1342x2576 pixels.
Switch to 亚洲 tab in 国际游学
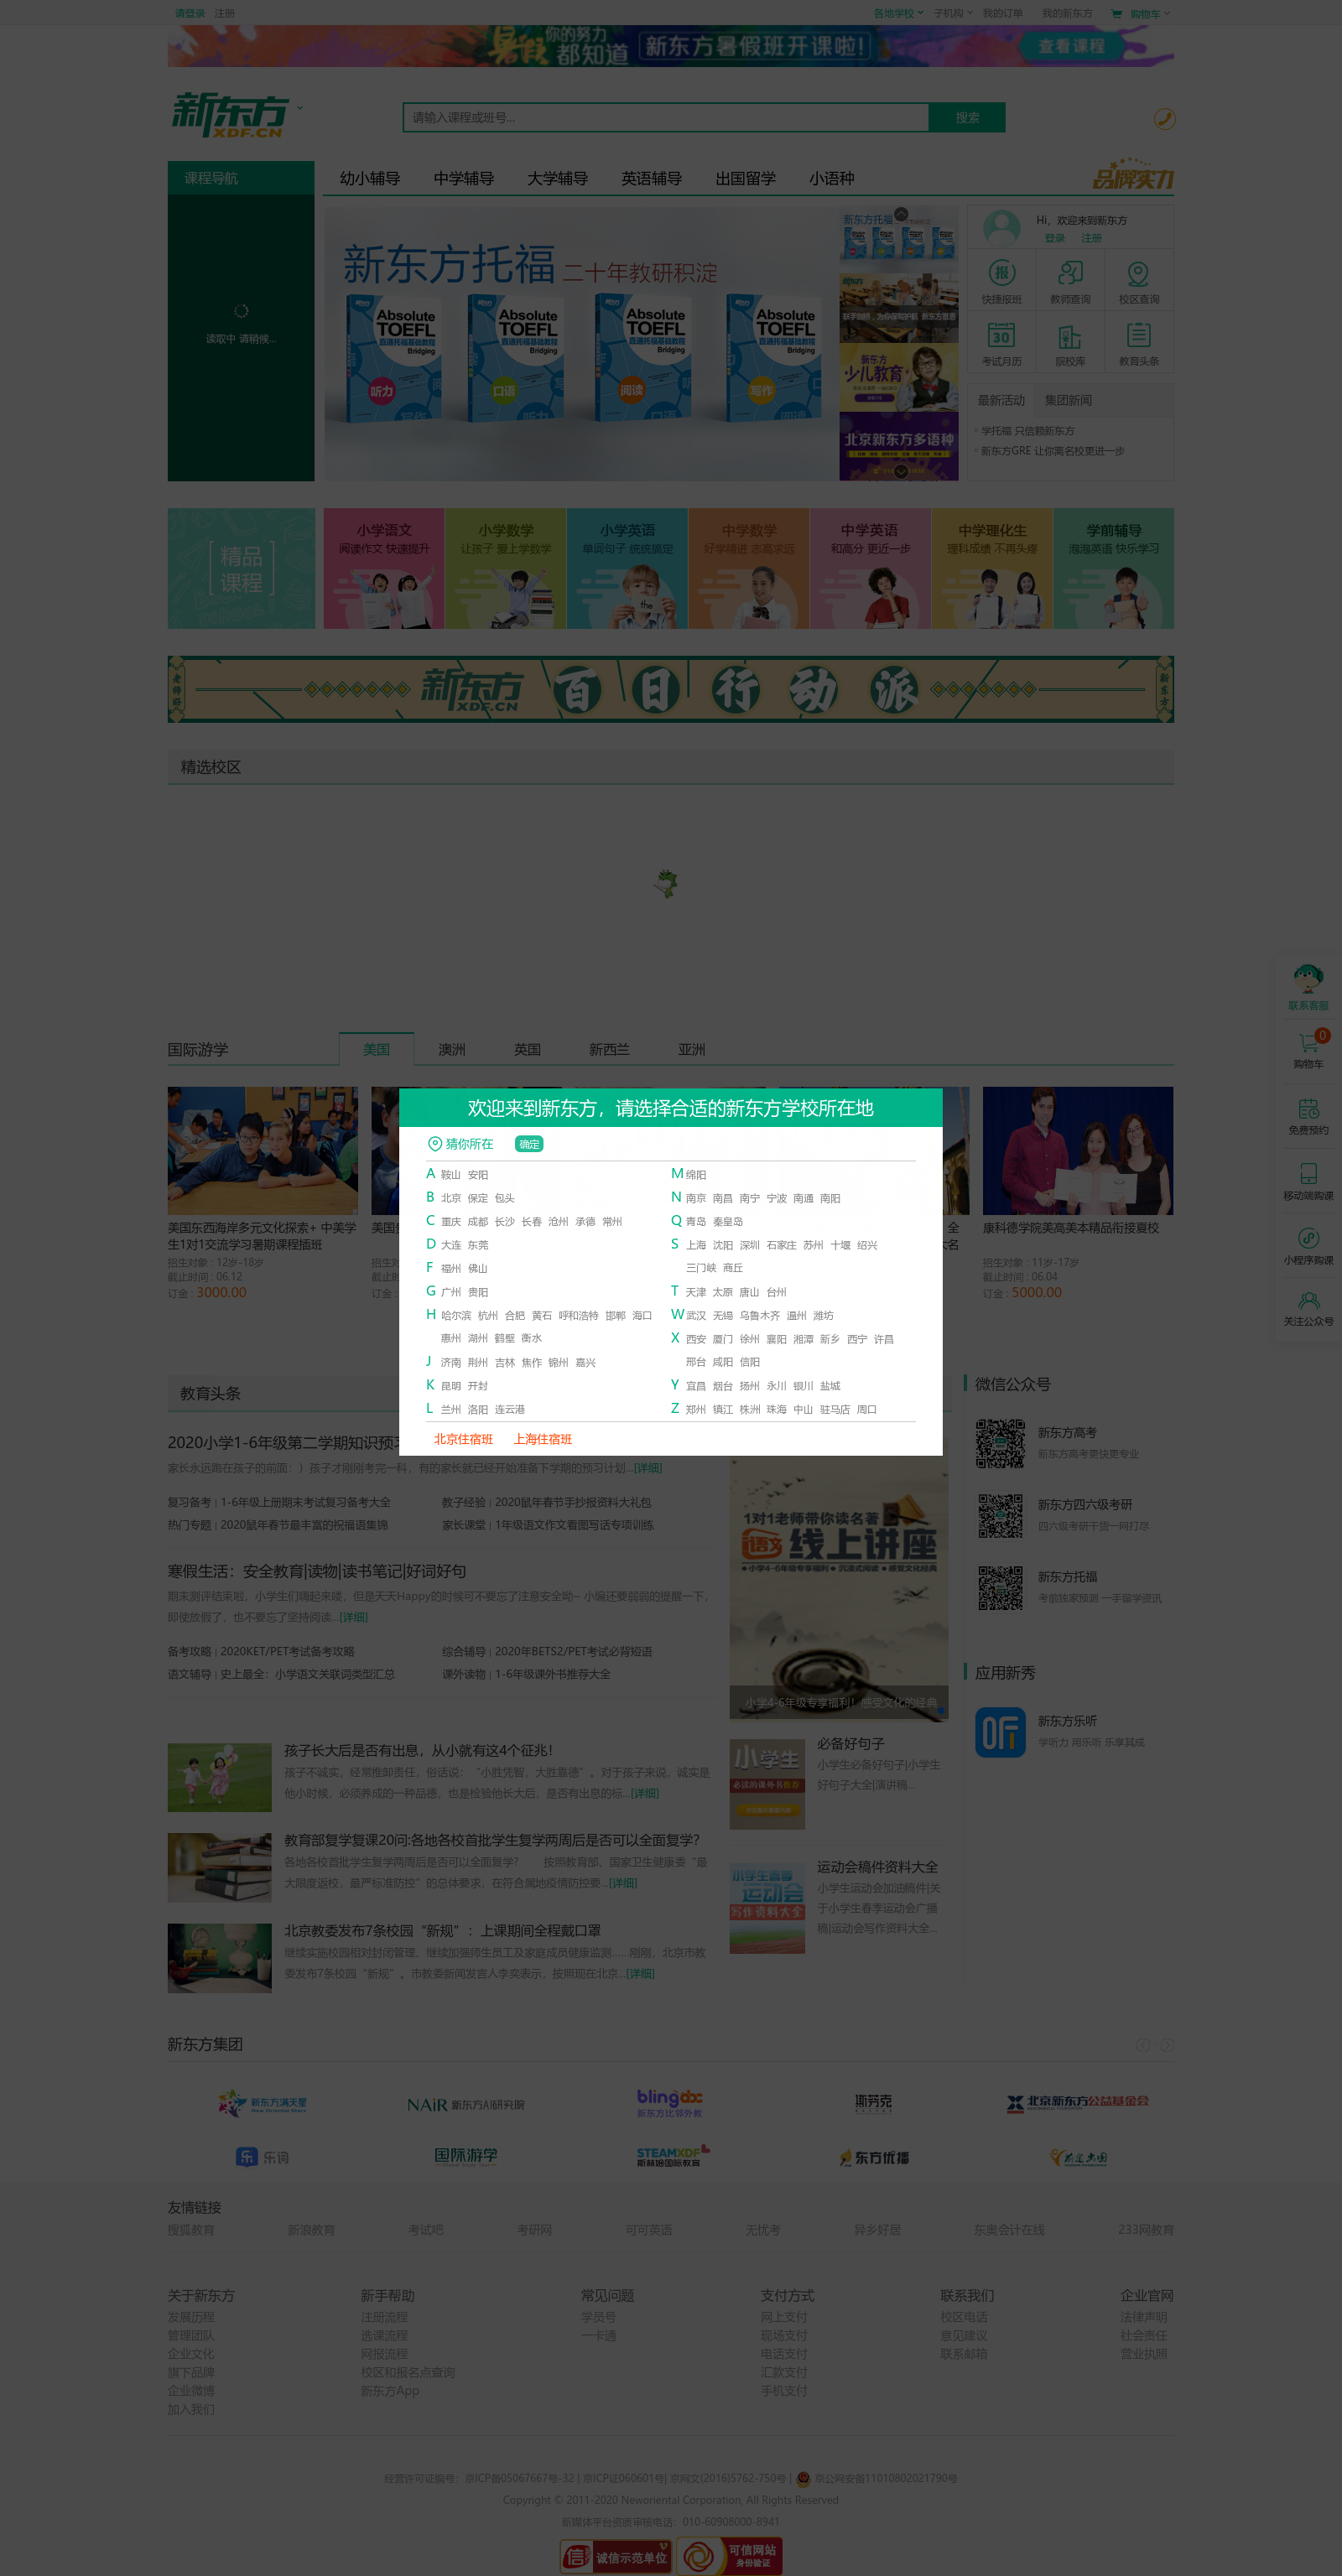691,1049
